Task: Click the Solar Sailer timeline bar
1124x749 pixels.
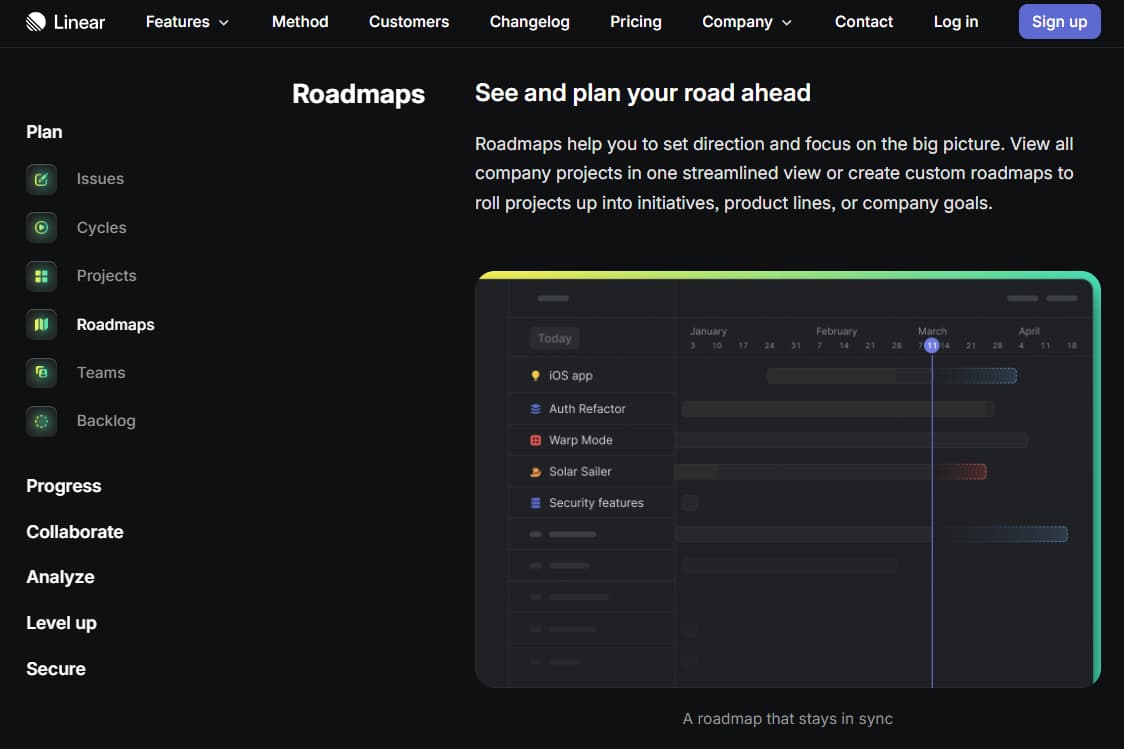Action: point(831,472)
